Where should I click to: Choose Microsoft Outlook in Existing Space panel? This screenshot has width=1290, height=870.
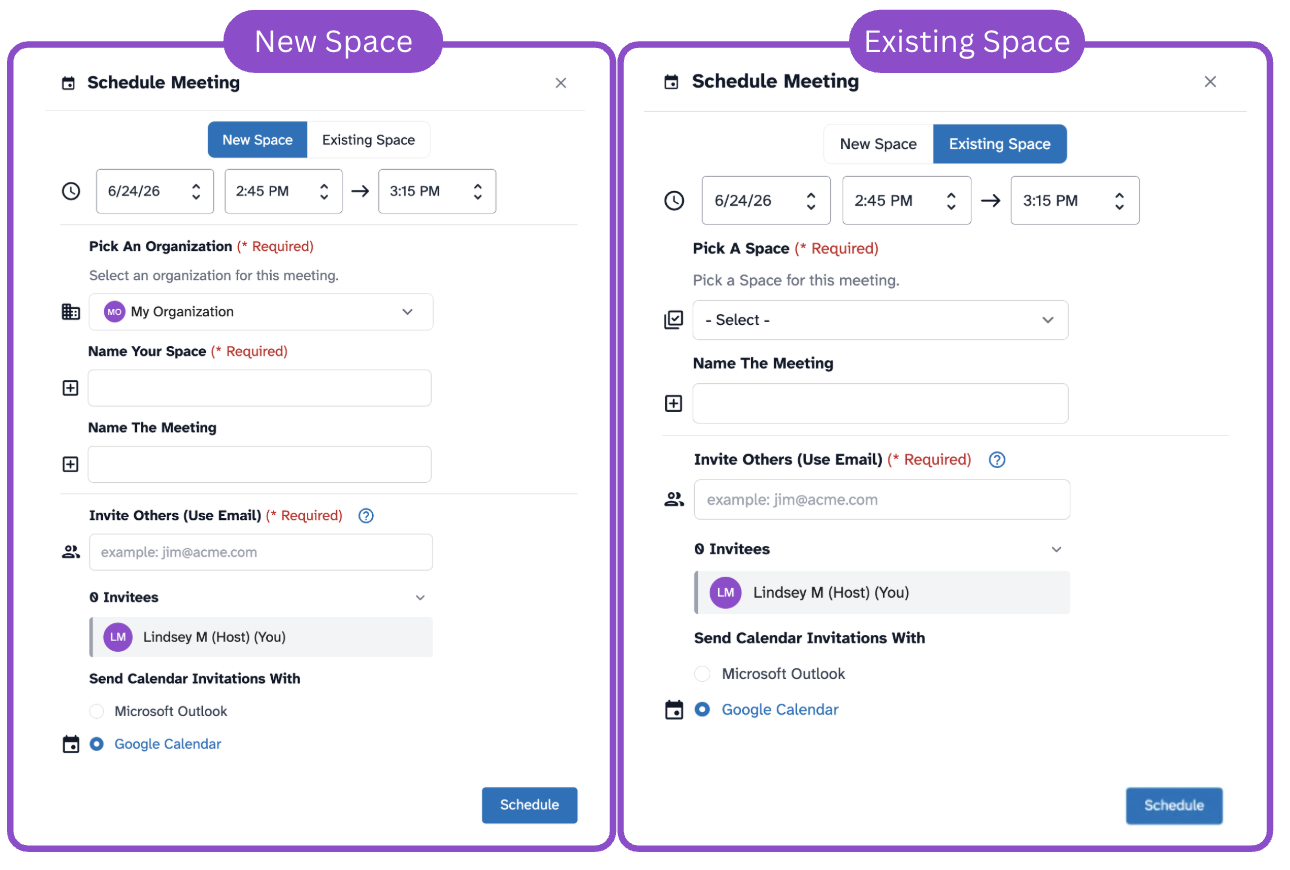(x=702, y=674)
